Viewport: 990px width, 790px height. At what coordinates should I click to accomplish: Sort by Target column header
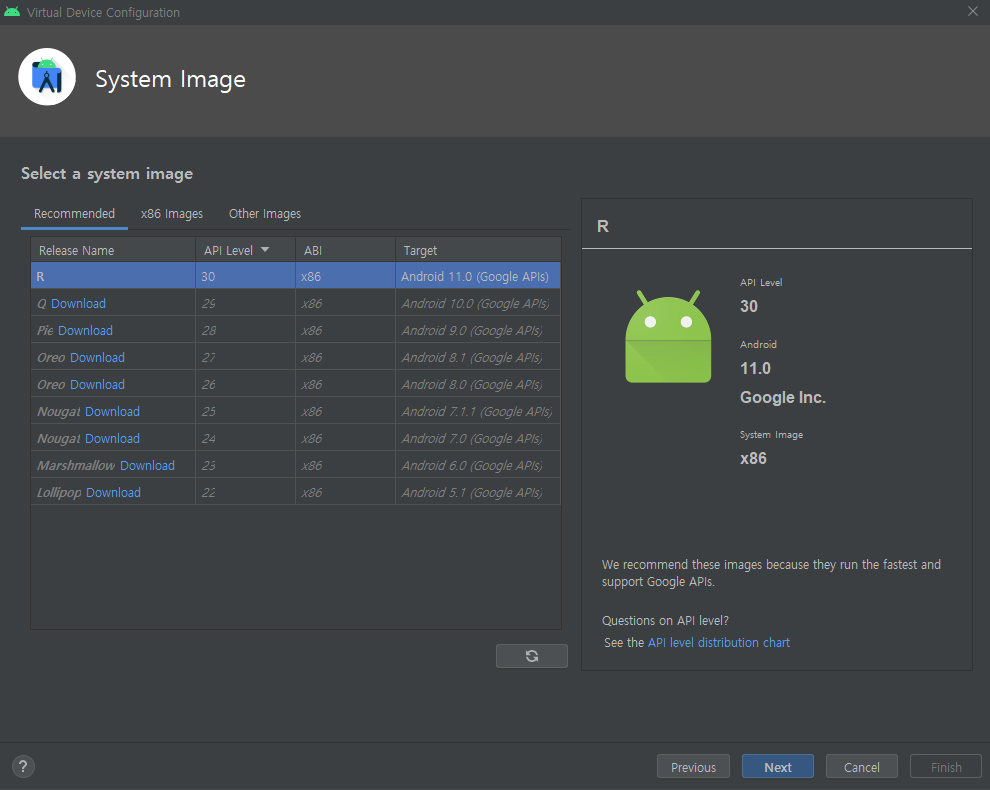[478, 250]
